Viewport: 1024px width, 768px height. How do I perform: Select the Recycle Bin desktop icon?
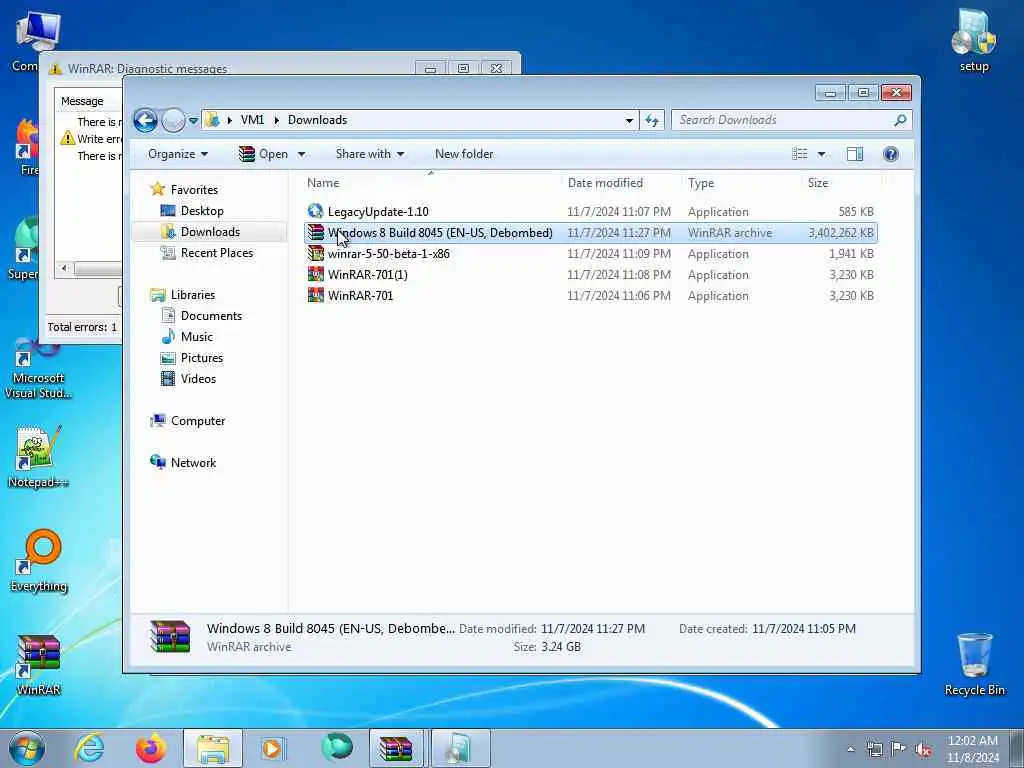[974, 665]
